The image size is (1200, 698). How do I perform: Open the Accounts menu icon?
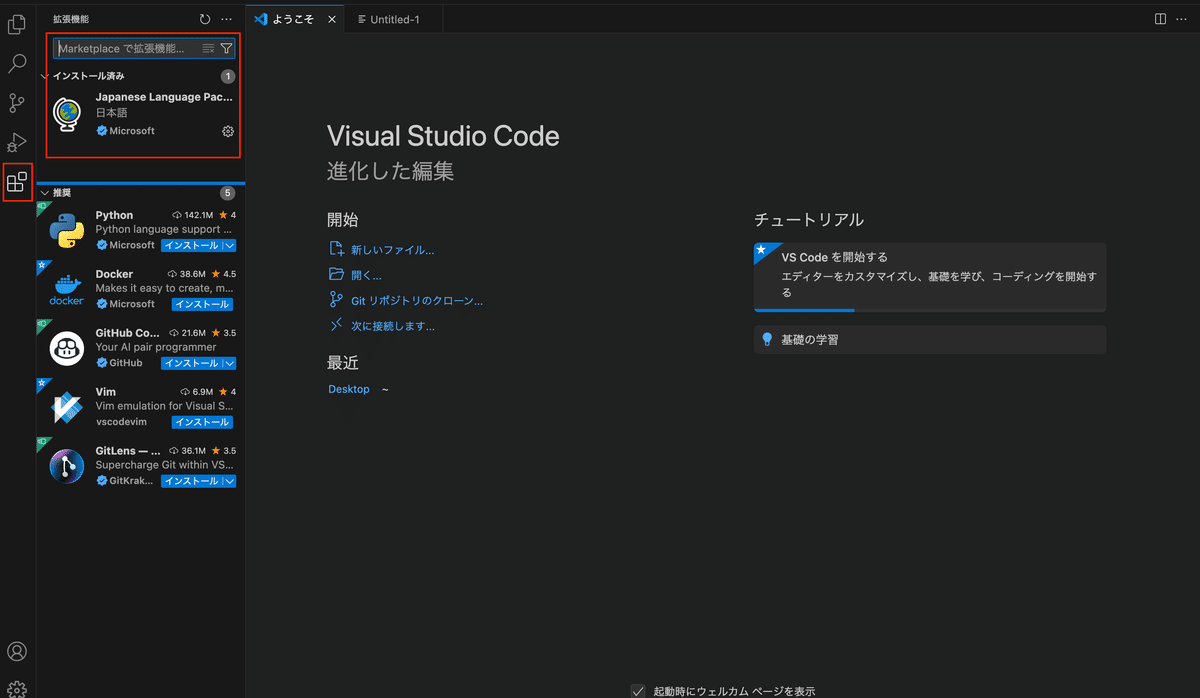pyautogui.click(x=17, y=652)
